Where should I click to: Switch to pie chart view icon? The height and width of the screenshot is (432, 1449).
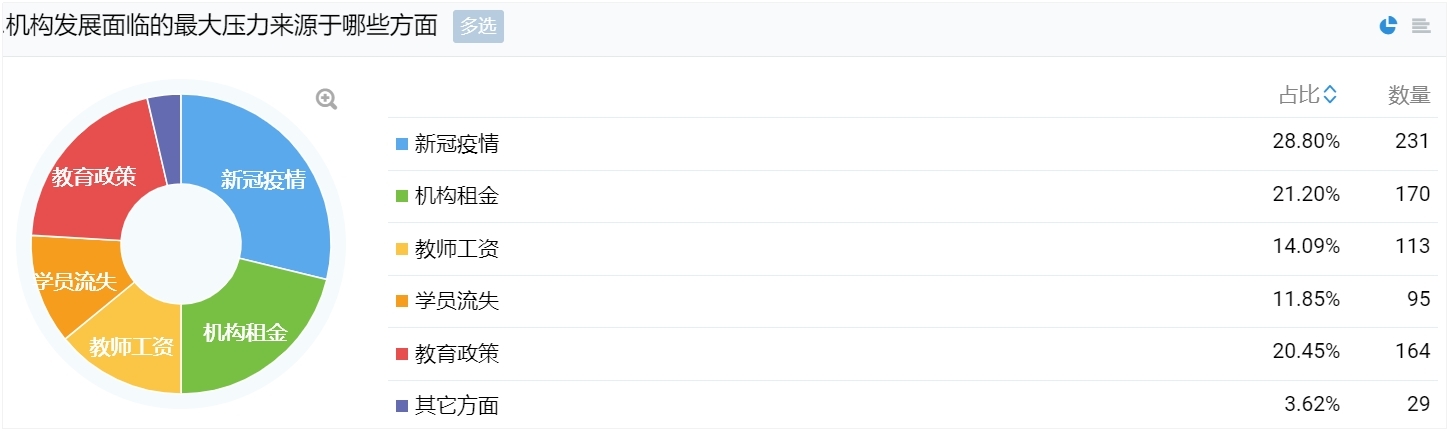pyautogui.click(x=1388, y=26)
